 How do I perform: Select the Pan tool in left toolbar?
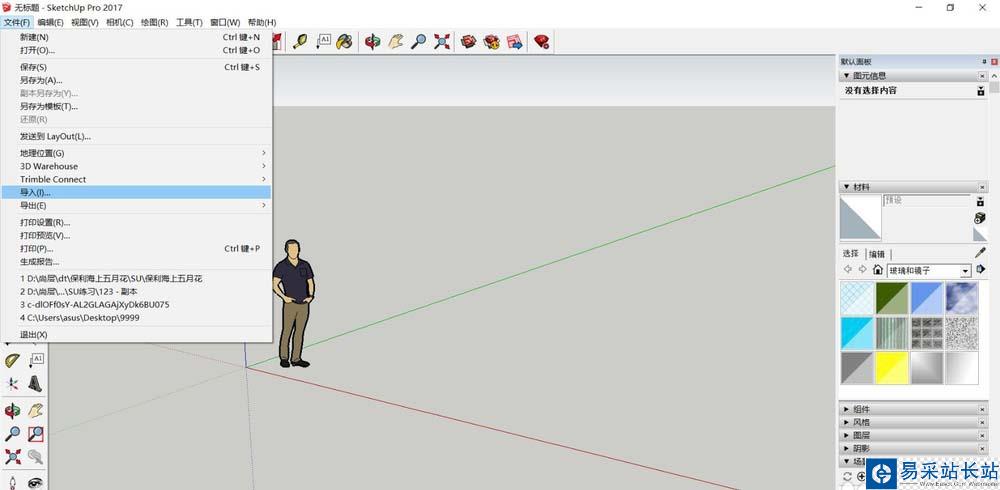36,410
